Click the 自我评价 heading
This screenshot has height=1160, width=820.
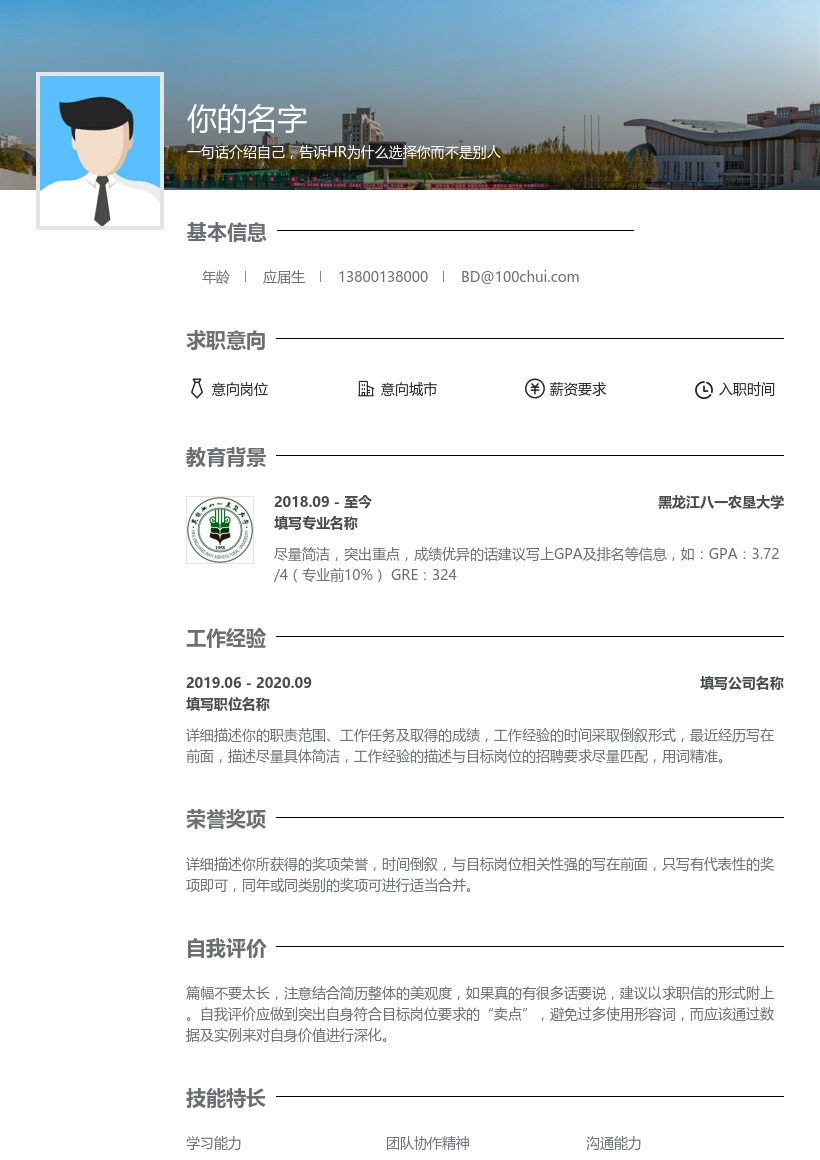[226, 949]
